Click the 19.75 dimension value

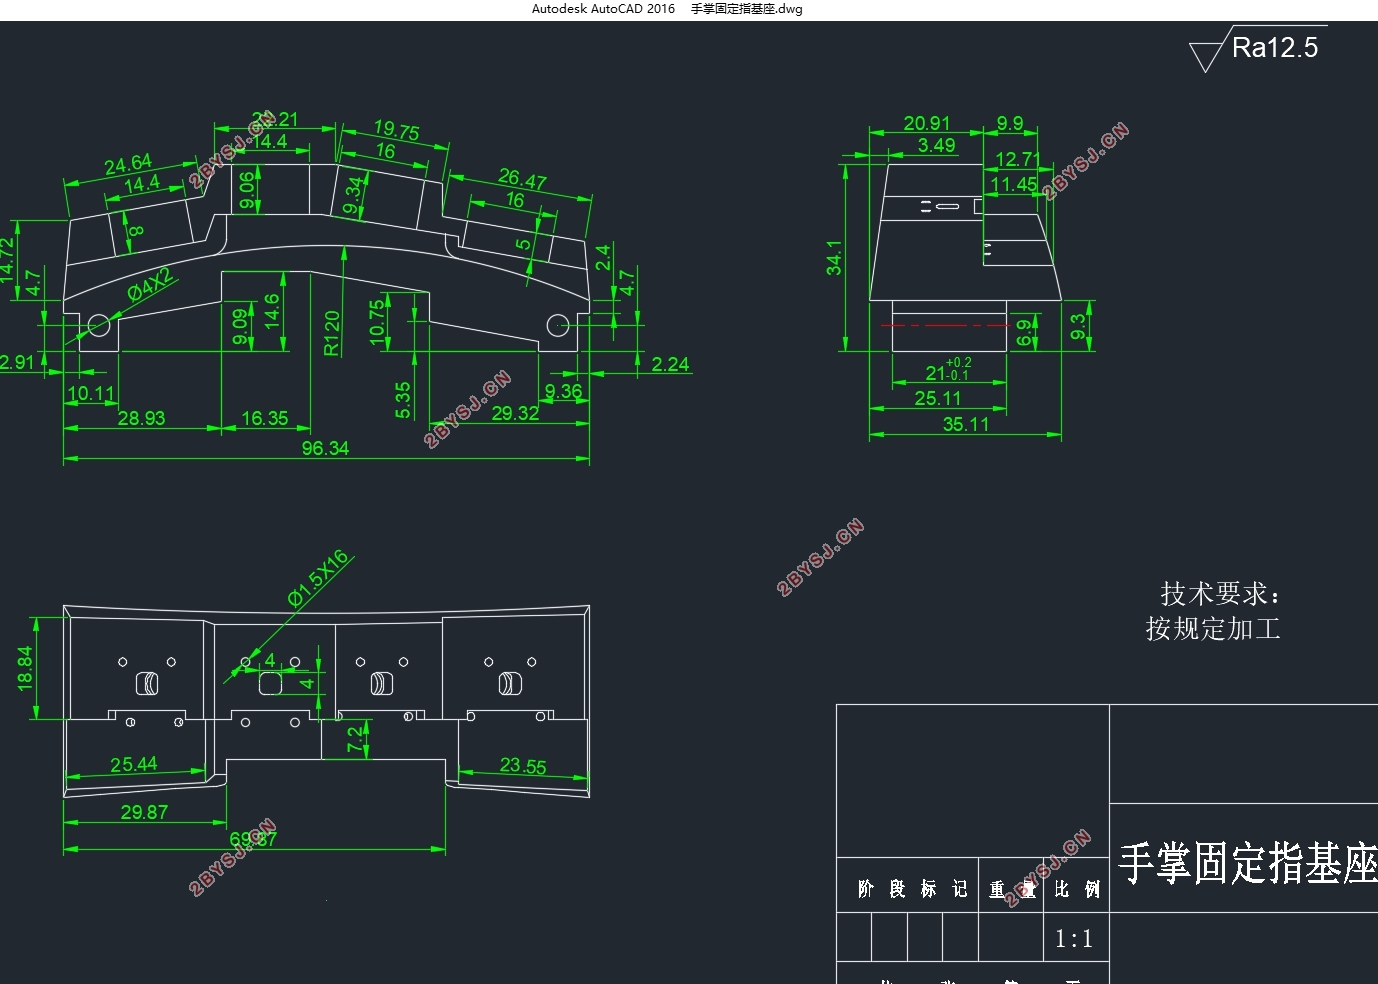396,130
